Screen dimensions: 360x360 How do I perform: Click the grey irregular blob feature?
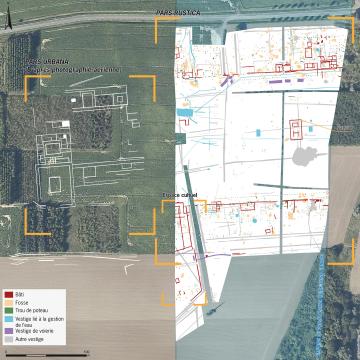(x=305, y=156)
